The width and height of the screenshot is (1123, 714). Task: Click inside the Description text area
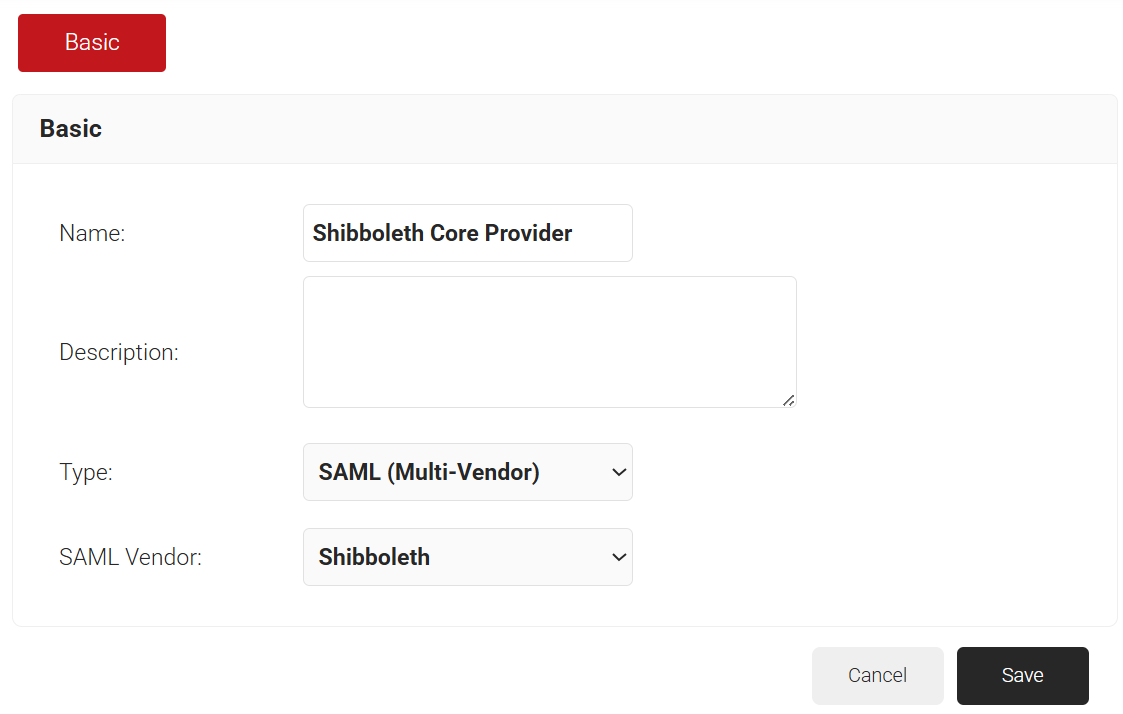click(549, 342)
